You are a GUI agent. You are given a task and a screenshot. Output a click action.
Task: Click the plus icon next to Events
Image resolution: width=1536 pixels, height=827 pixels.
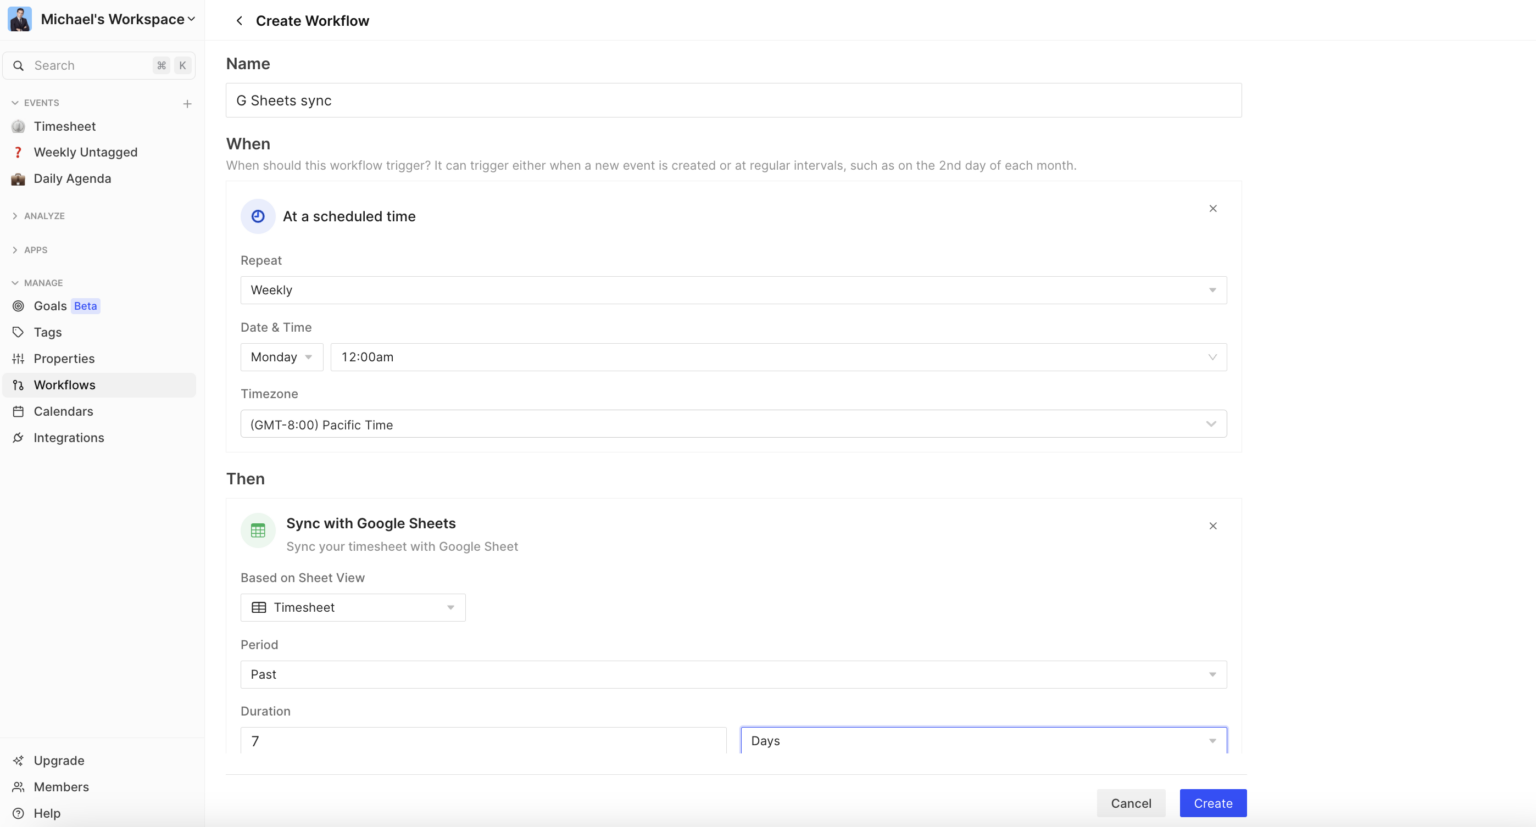(187, 103)
